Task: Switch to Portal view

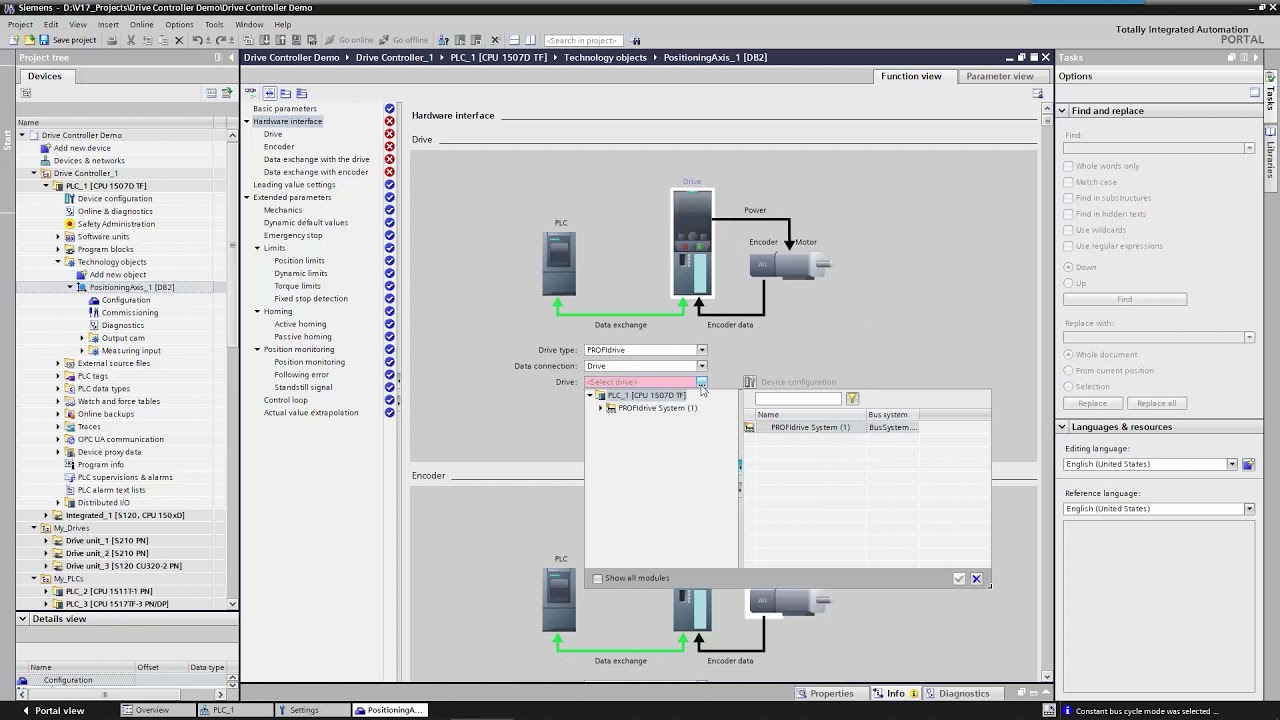Action: (x=52, y=710)
